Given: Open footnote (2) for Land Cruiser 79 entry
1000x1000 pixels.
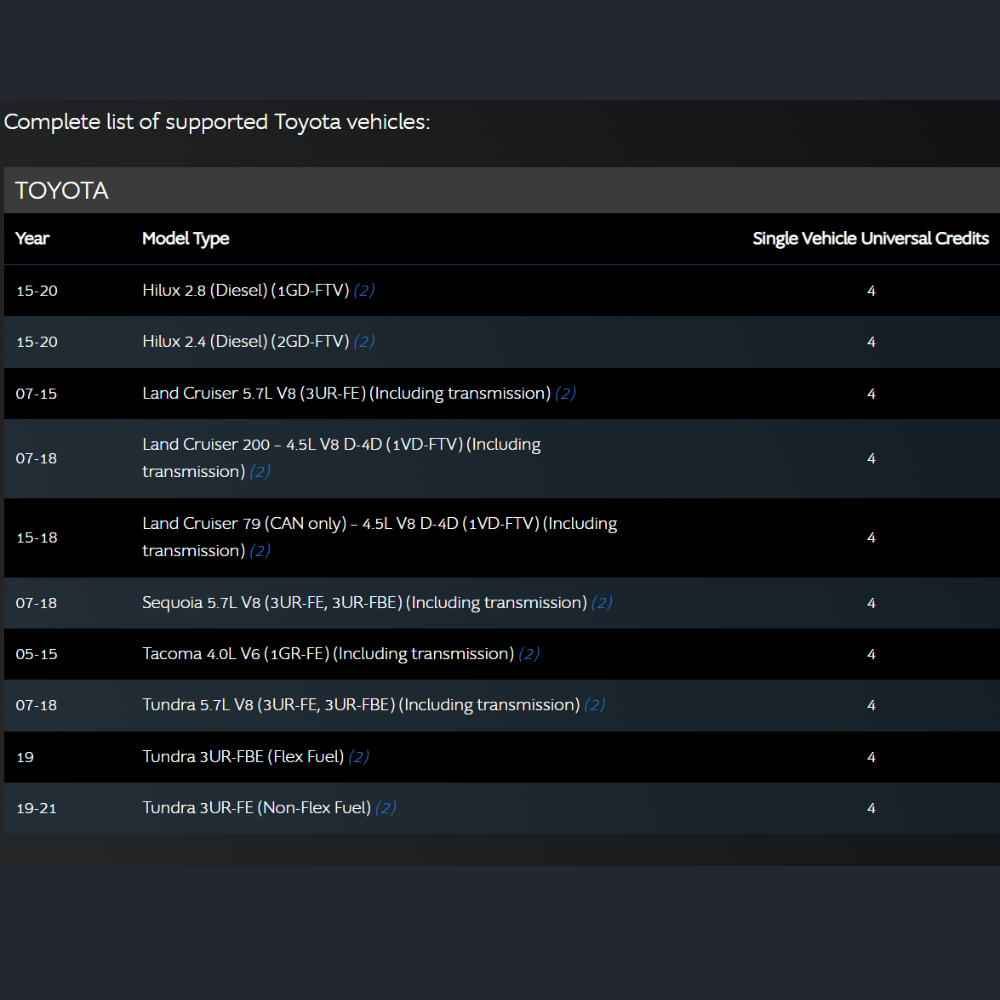Looking at the screenshot, I should coord(260,550).
